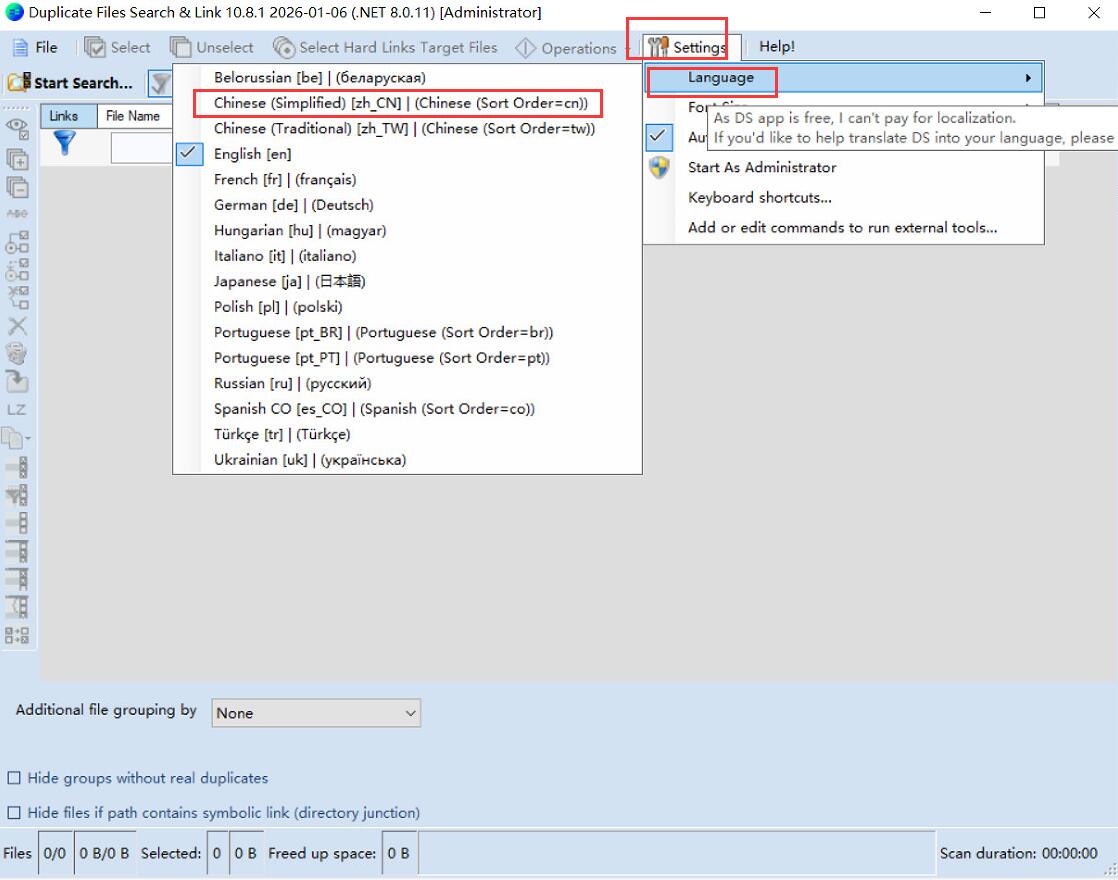Screen dimensions: 1118x880
Task: Click the recycle bin icon in sidebar
Action: click(17, 353)
